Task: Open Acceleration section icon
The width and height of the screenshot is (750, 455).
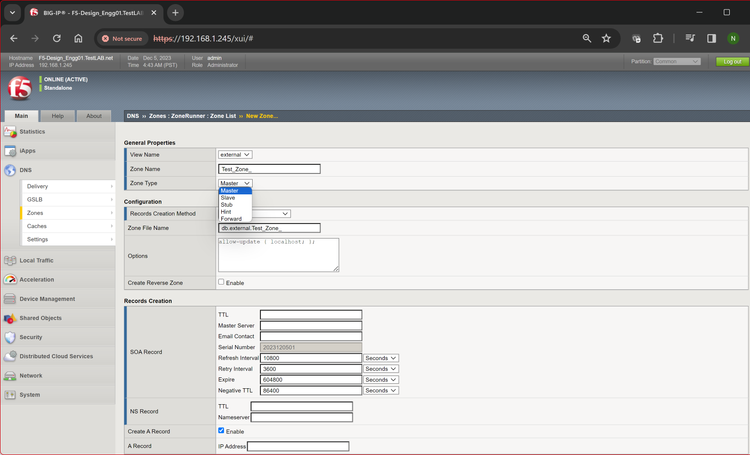Action: point(10,280)
